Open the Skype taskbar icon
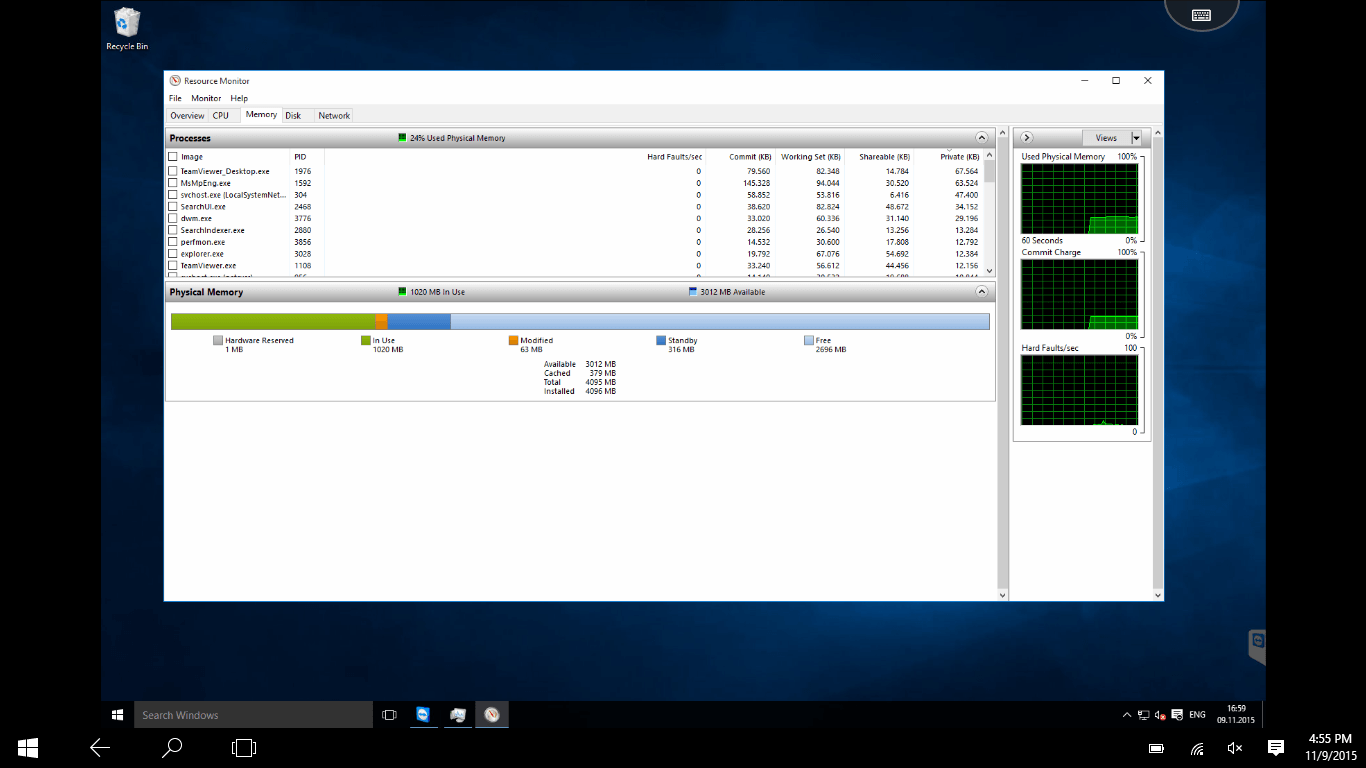 tap(423, 714)
